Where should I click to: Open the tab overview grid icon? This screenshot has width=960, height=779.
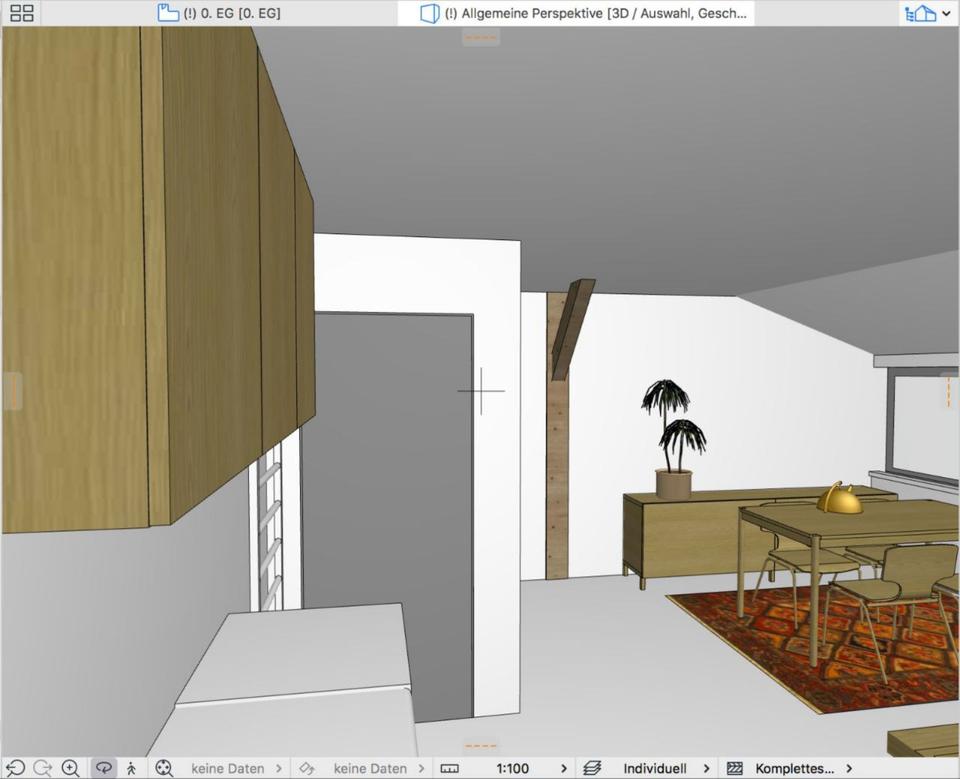click(x=21, y=13)
